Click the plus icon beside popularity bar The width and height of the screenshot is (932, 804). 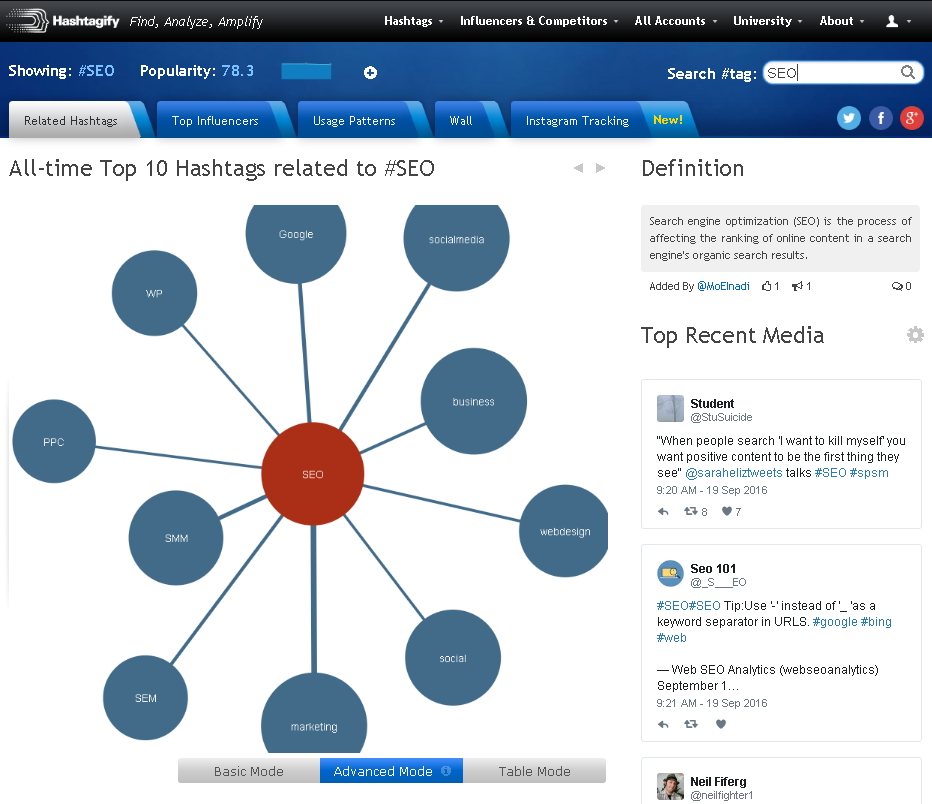370,72
